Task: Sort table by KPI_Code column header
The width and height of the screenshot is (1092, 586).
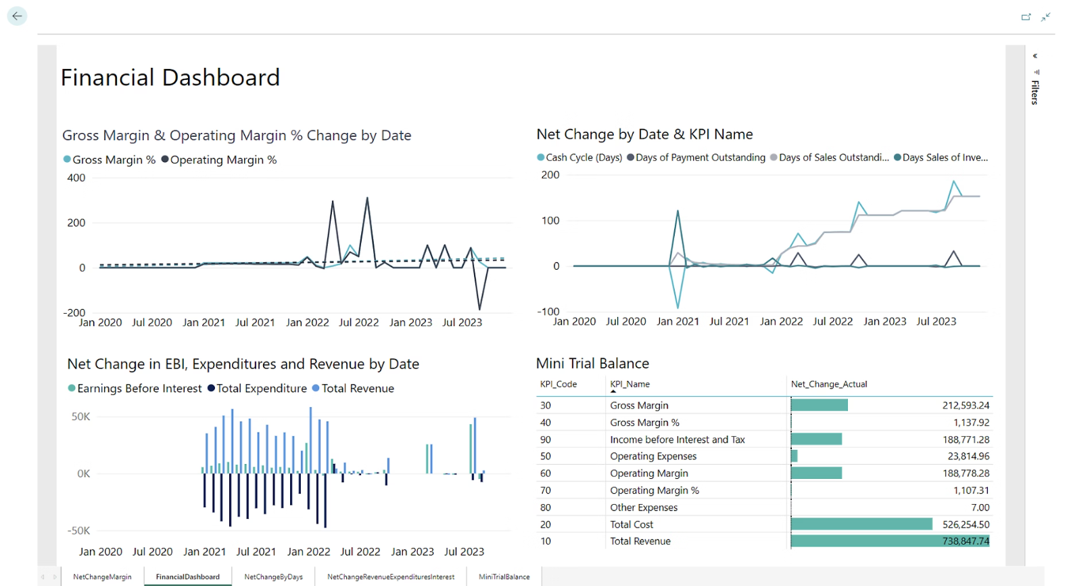Action: pos(558,384)
